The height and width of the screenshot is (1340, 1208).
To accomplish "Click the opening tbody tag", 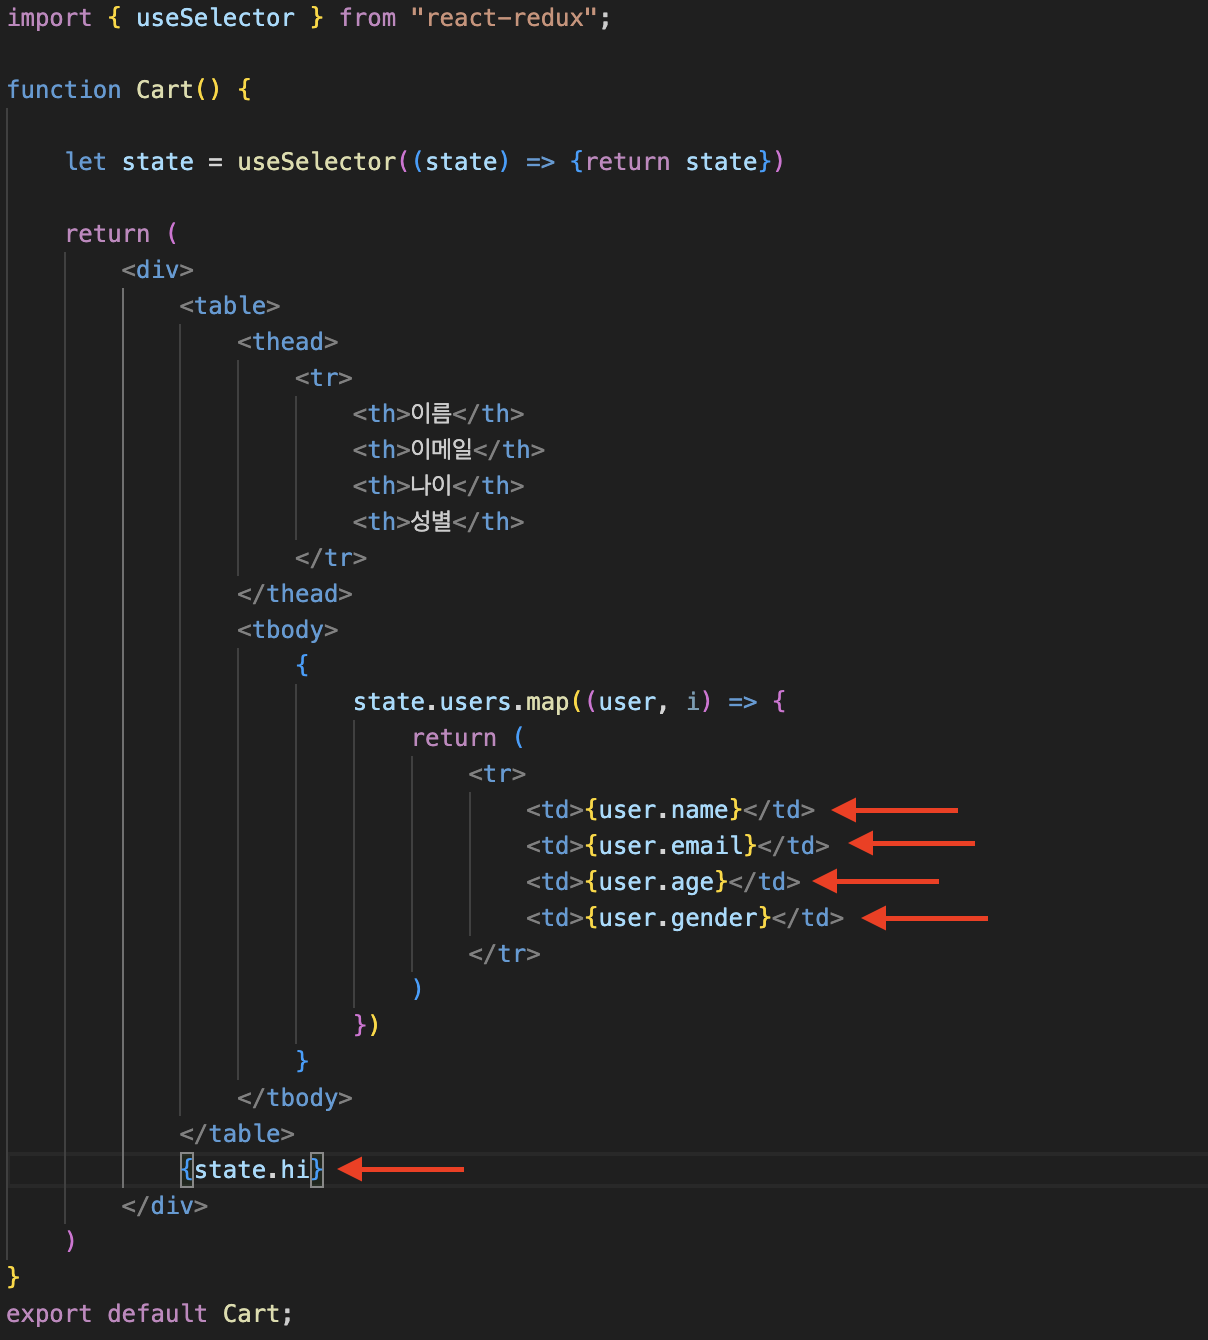I will (288, 630).
